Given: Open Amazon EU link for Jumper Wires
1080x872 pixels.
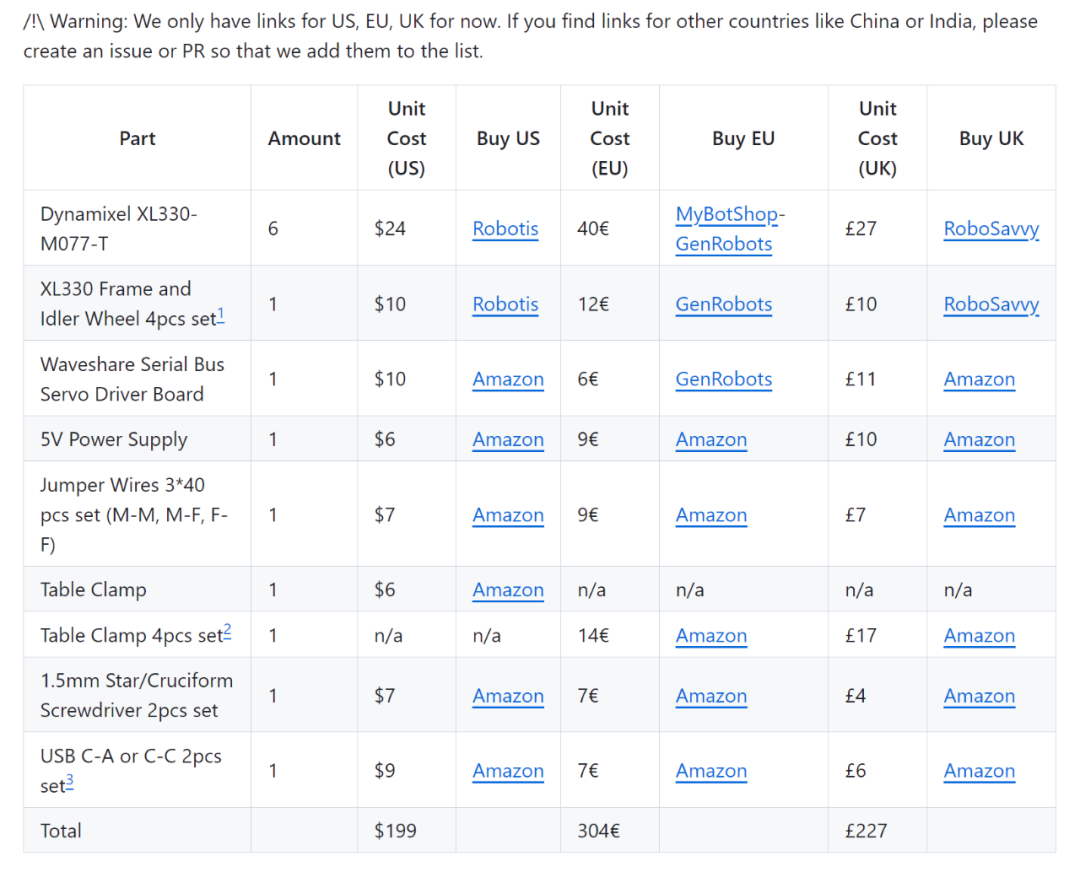Looking at the screenshot, I should 711,515.
